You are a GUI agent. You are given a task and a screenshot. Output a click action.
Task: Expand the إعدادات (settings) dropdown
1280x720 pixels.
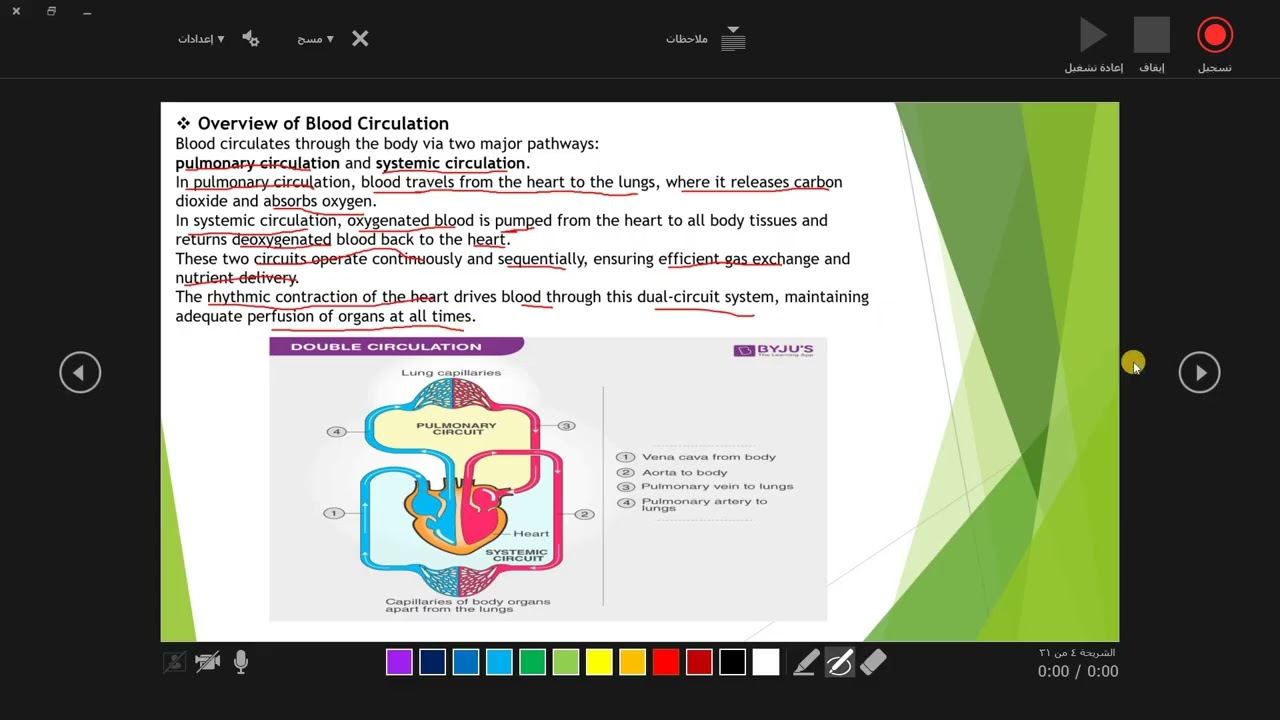[201, 39]
